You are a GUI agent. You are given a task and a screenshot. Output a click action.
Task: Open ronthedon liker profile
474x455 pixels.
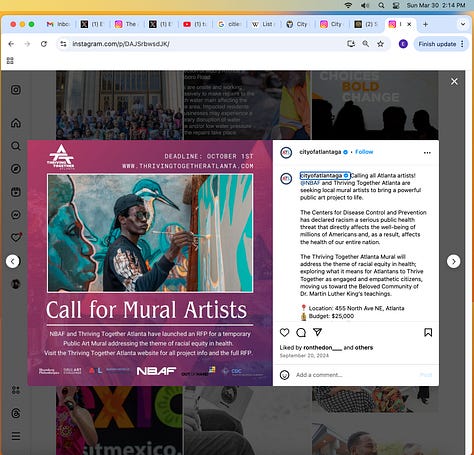[322, 348]
